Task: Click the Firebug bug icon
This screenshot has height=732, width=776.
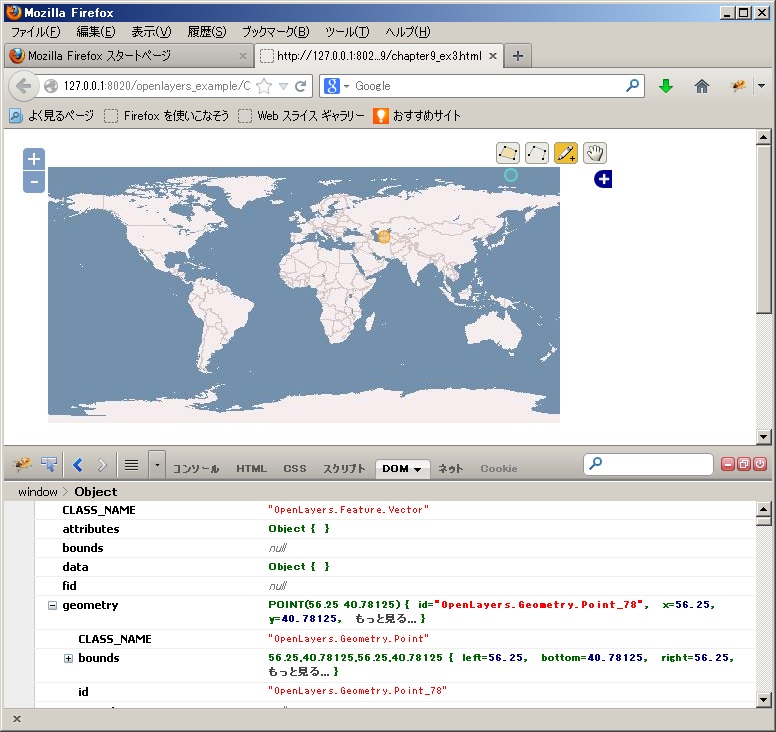Action: pyautogui.click(x=22, y=465)
